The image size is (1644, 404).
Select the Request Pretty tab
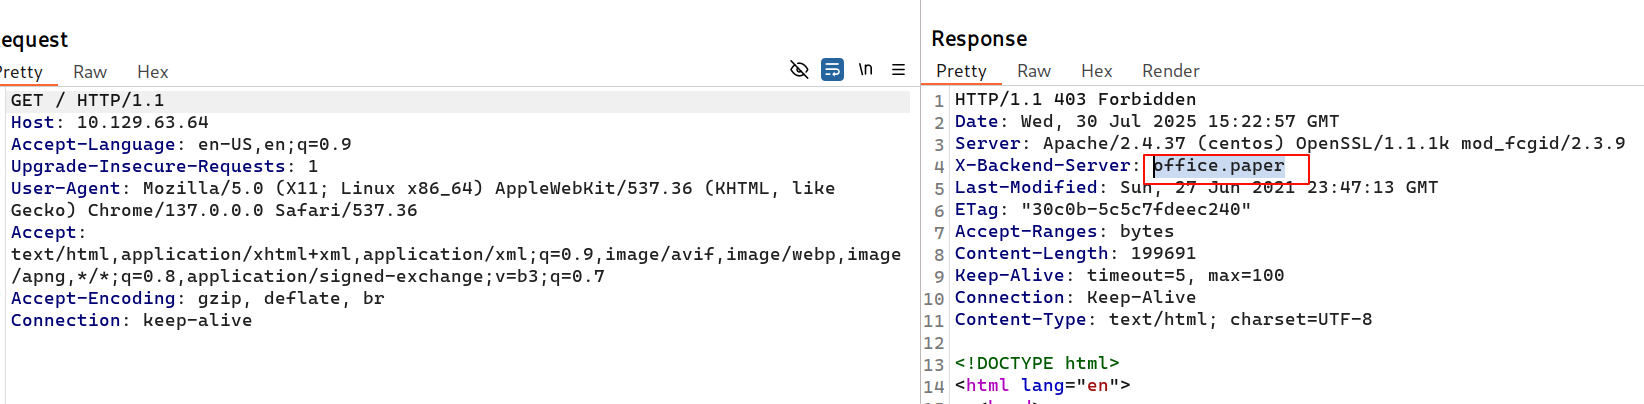[21, 72]
